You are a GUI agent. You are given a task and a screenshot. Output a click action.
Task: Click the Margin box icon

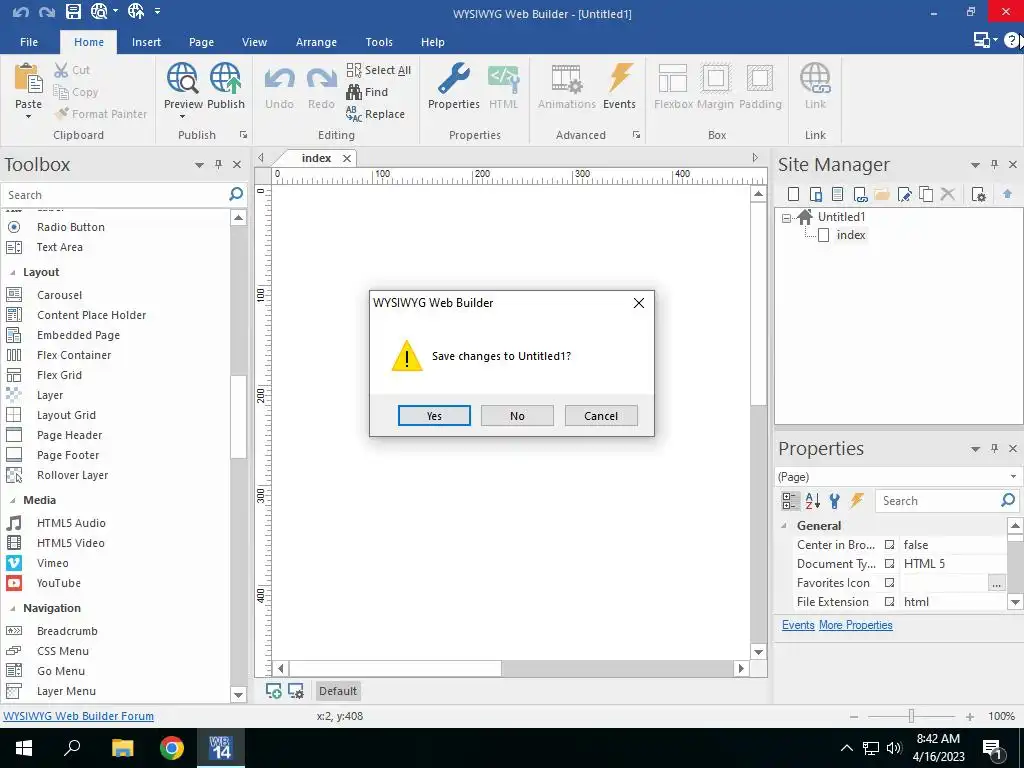716,78
